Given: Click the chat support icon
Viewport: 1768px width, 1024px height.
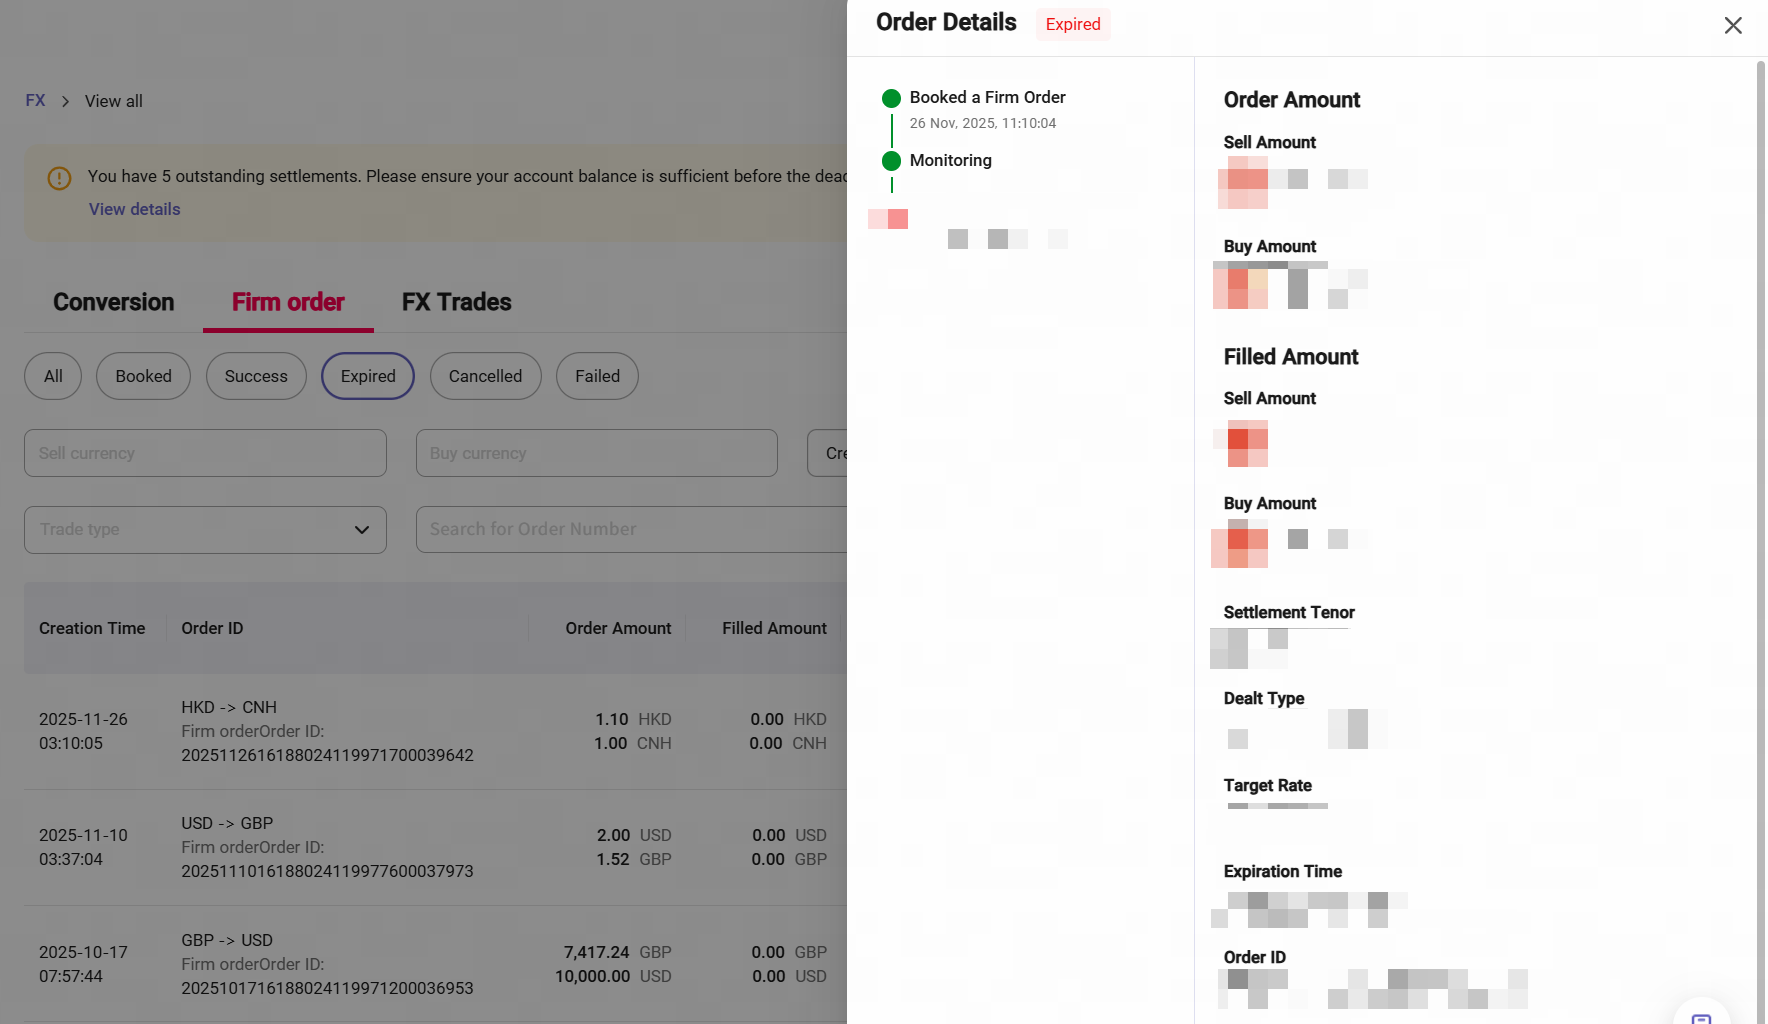Looking at the screenshot, I should pyautogui.click(x=1701, y=1016).
